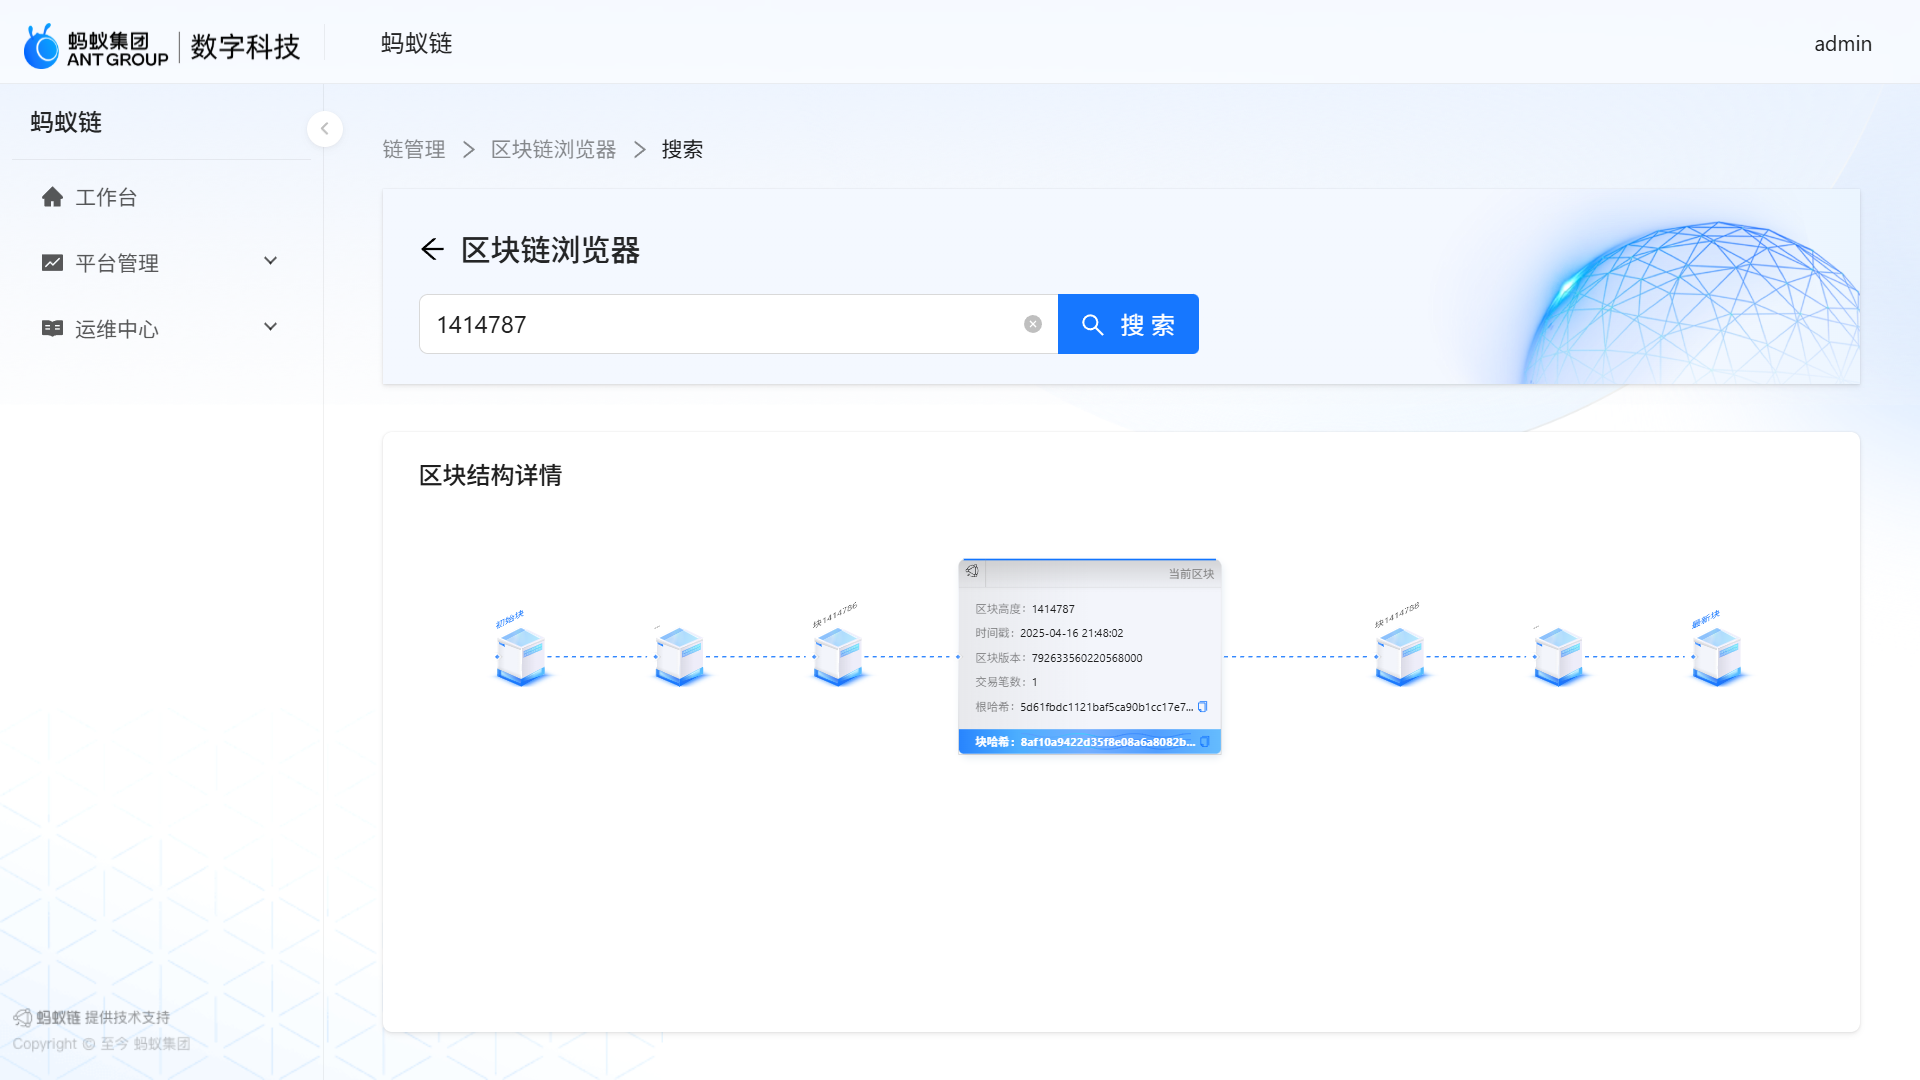The height and width of the screenshot is (1080, 1920).
Task: Click the block 1414786 cube icon
Action: tap(838, 657)
